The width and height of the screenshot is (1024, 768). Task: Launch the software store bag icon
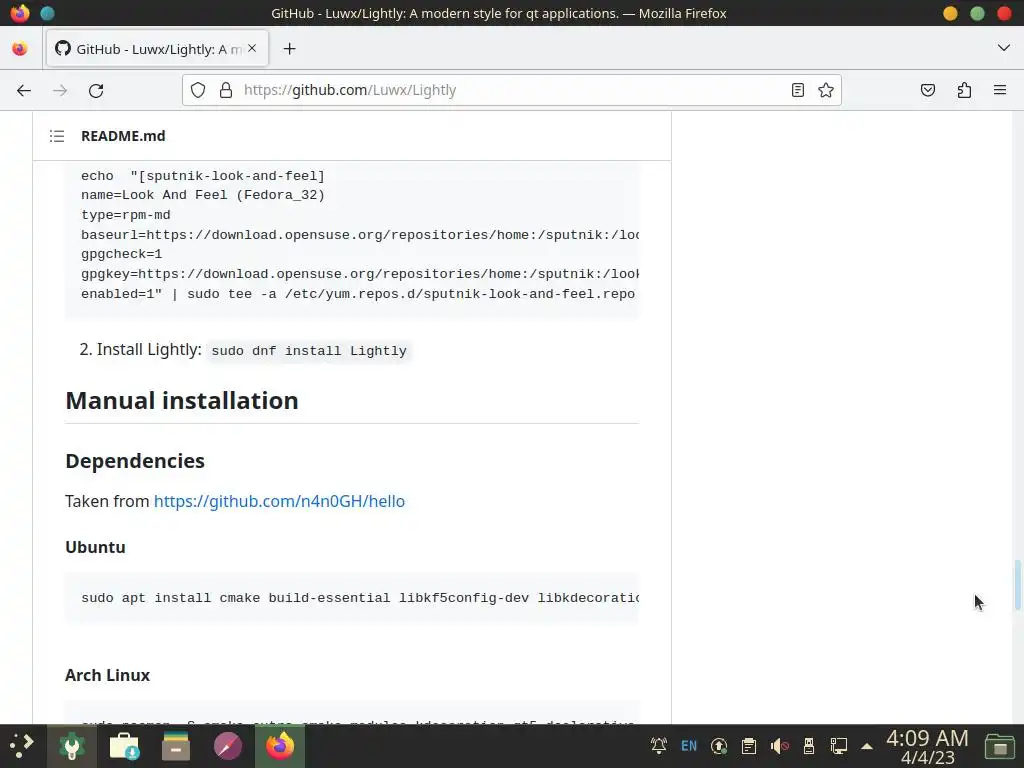124,746
